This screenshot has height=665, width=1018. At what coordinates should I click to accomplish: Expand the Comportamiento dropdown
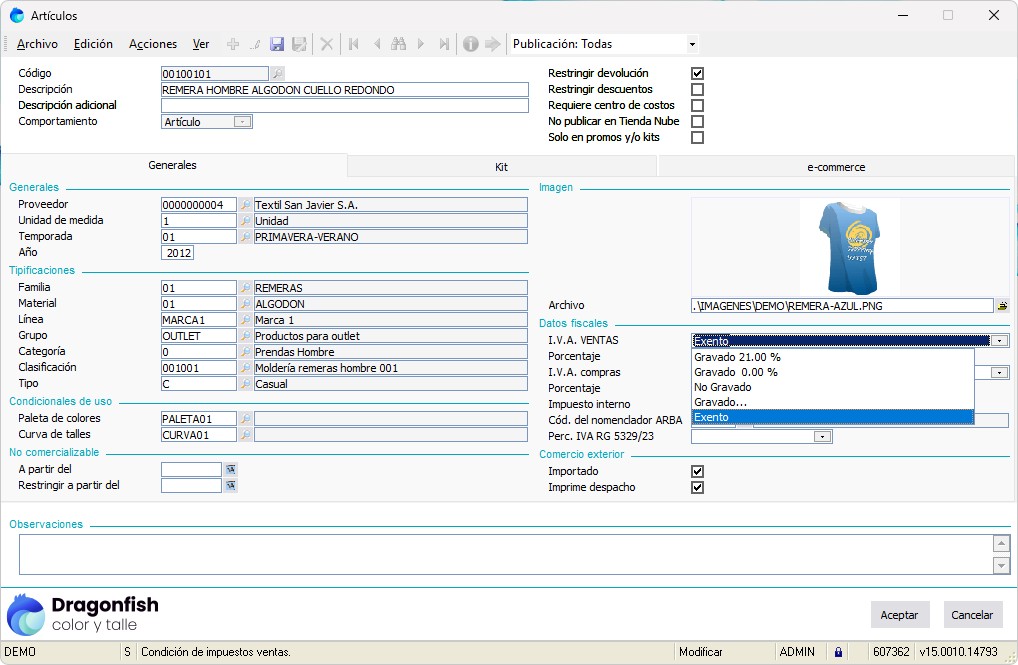pos(242,122)
